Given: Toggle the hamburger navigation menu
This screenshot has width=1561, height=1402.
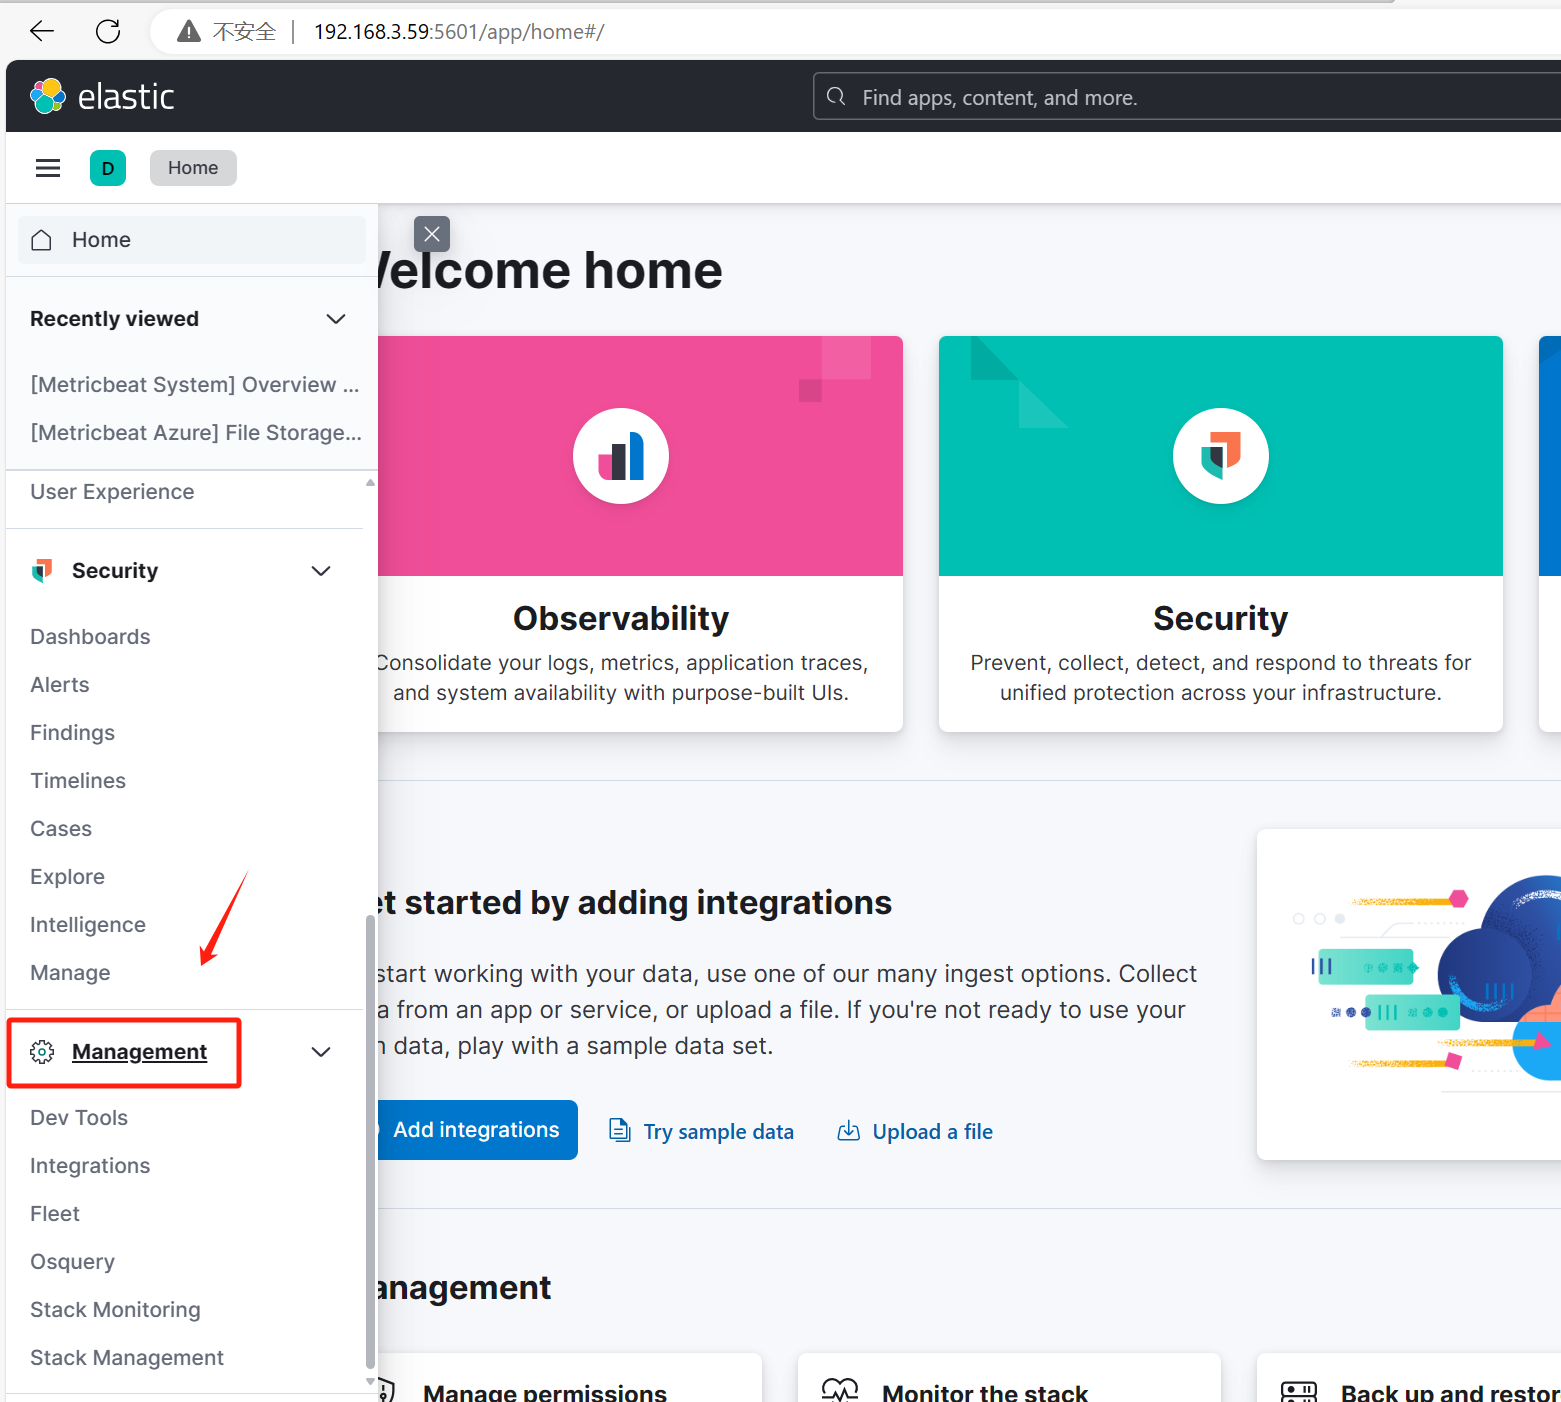Looking at the screenshot, I should (48, 168).
